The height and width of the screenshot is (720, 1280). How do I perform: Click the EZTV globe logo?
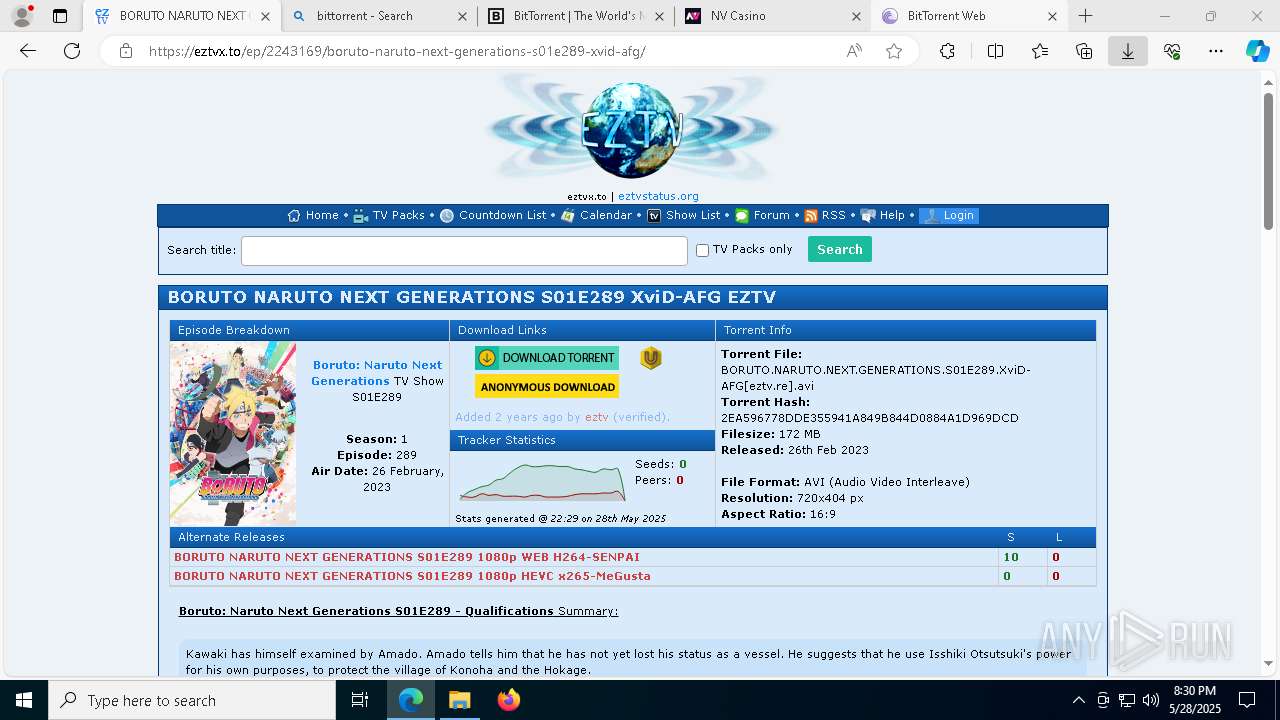click(632, 132)
